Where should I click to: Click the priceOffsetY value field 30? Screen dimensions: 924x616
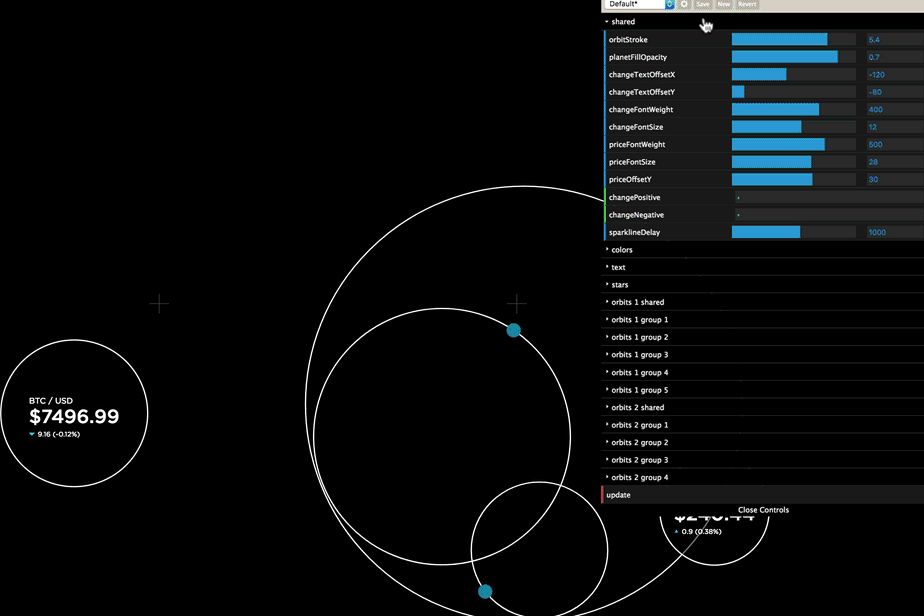895,180
